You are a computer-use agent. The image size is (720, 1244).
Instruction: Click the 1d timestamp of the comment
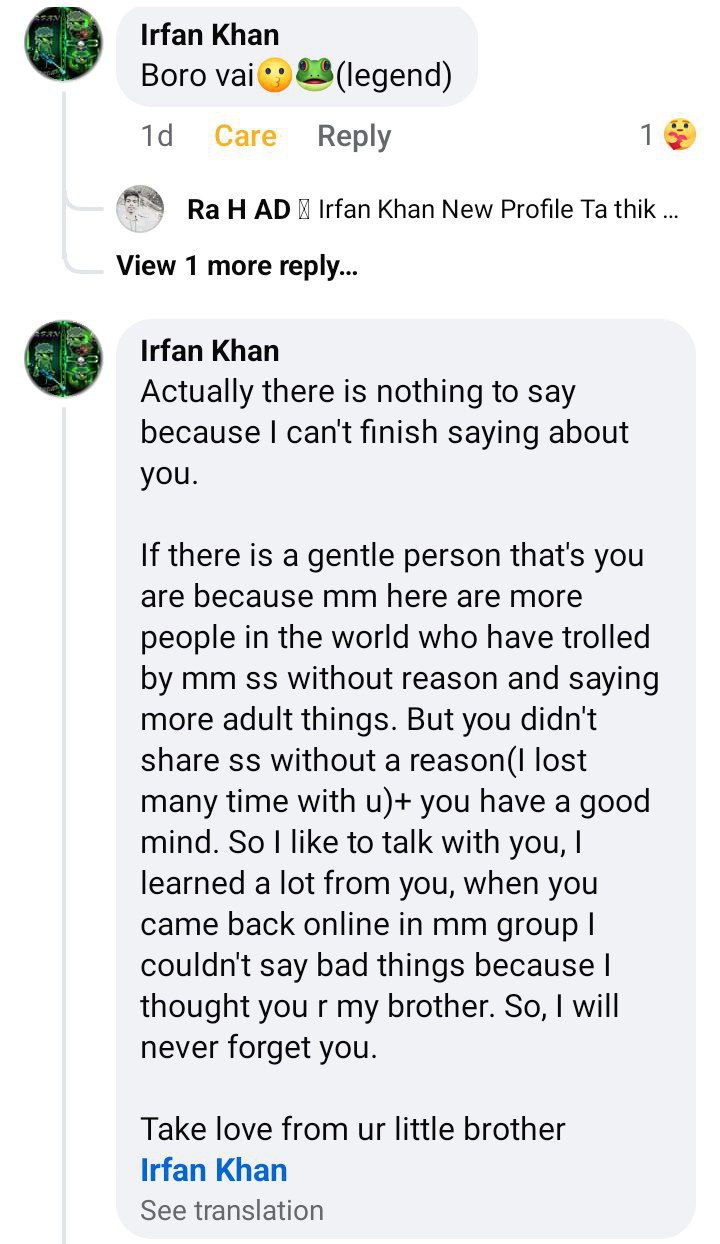(x=157, y=136)
